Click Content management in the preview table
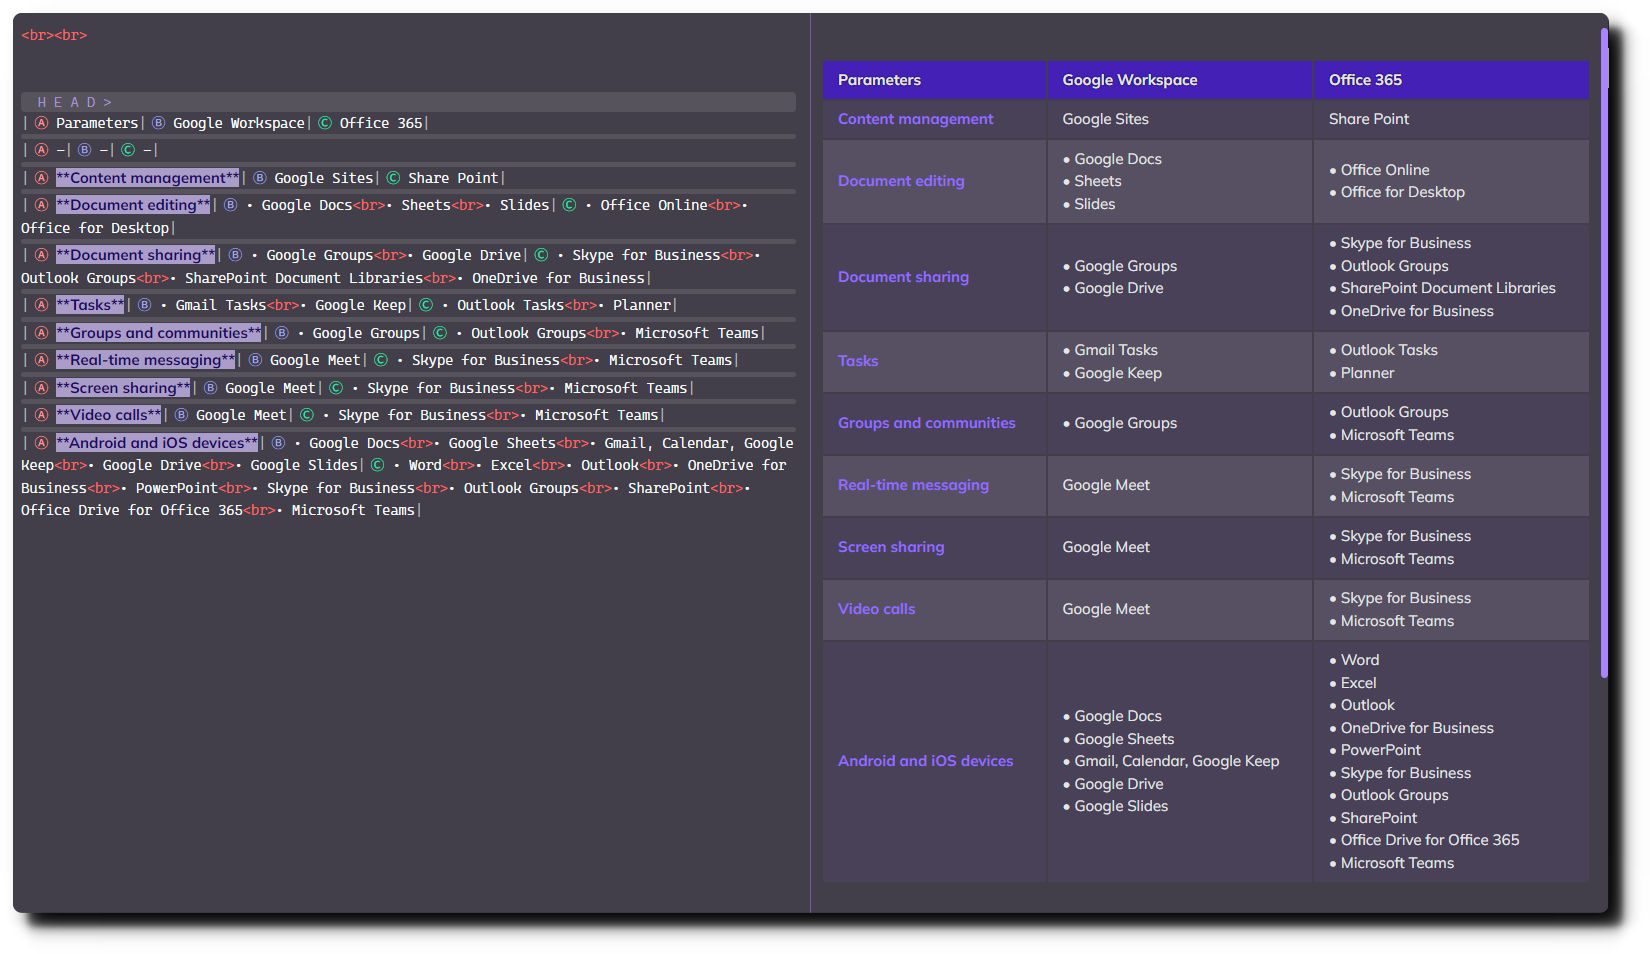This screenshot has width=1650, height=954. (915, 119)
